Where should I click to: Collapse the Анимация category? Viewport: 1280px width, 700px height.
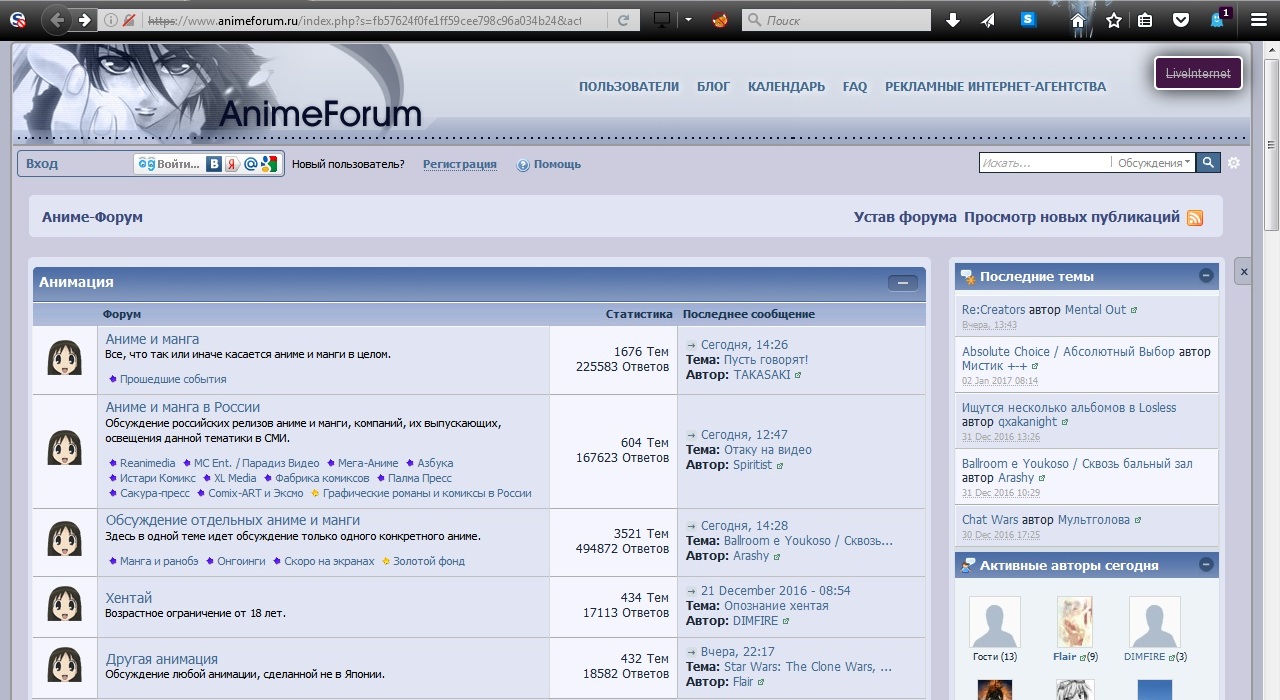click(x=902, y=283)
